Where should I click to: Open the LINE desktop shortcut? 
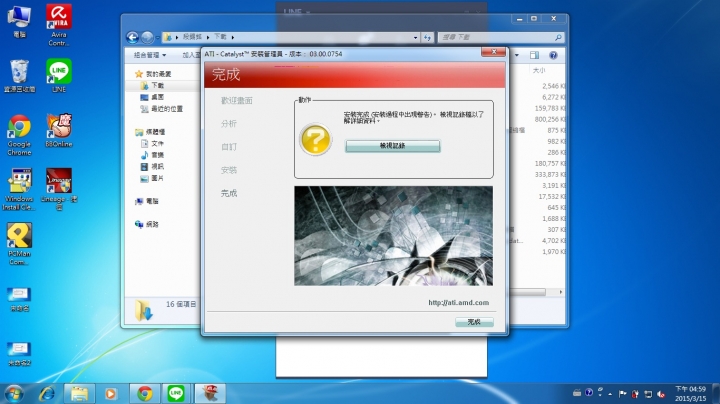tap(59, 76)
